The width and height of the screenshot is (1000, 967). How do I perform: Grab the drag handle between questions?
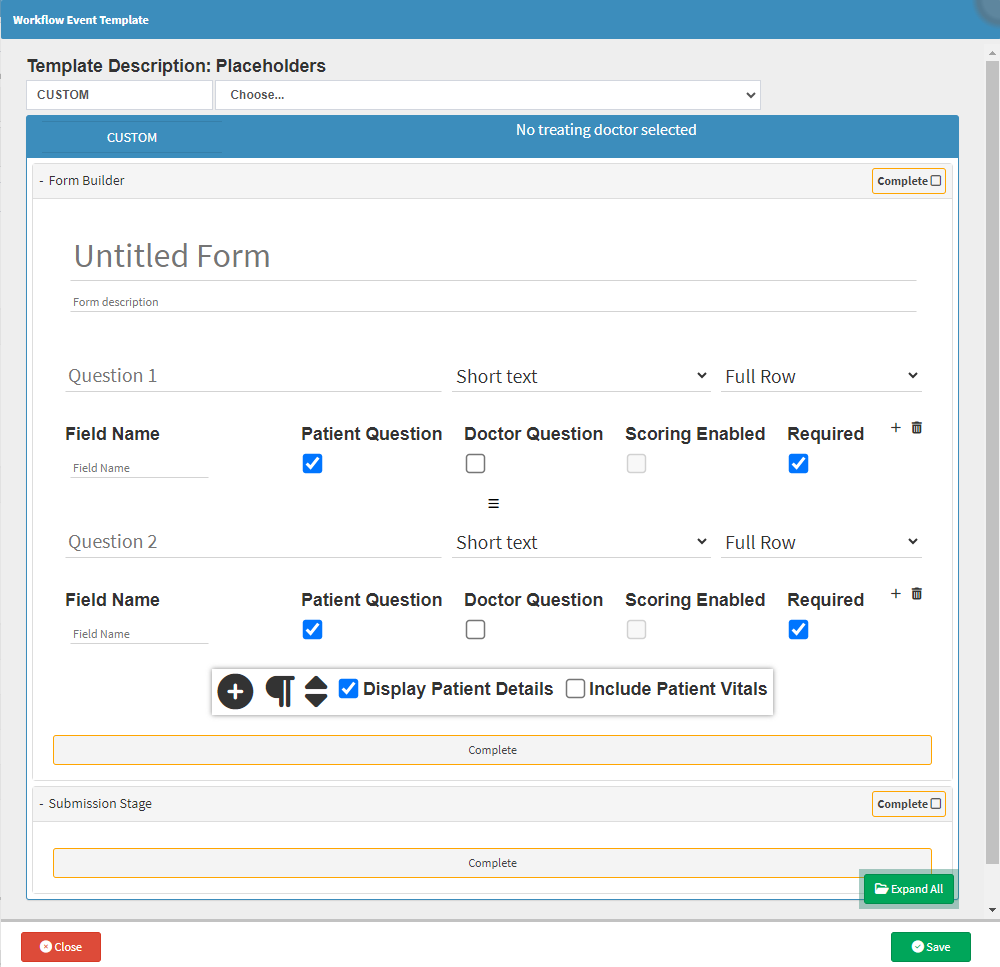[x=493, y=504]
